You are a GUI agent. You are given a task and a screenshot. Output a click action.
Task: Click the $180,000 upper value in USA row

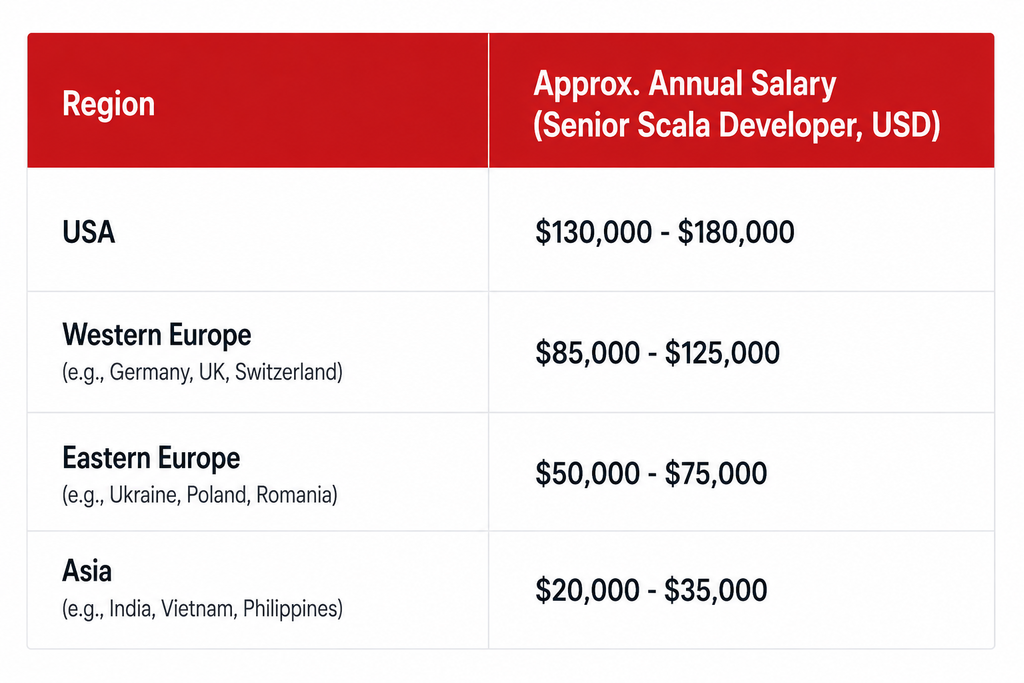[736, 232]
